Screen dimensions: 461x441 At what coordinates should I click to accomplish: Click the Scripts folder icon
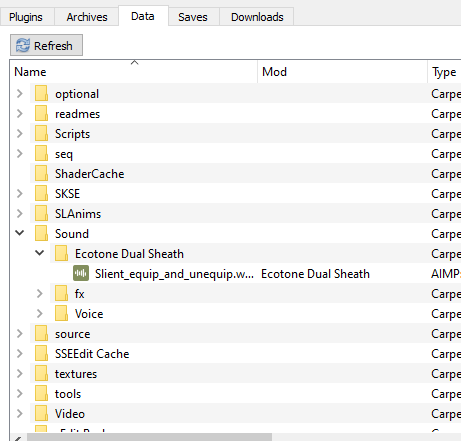41,133
